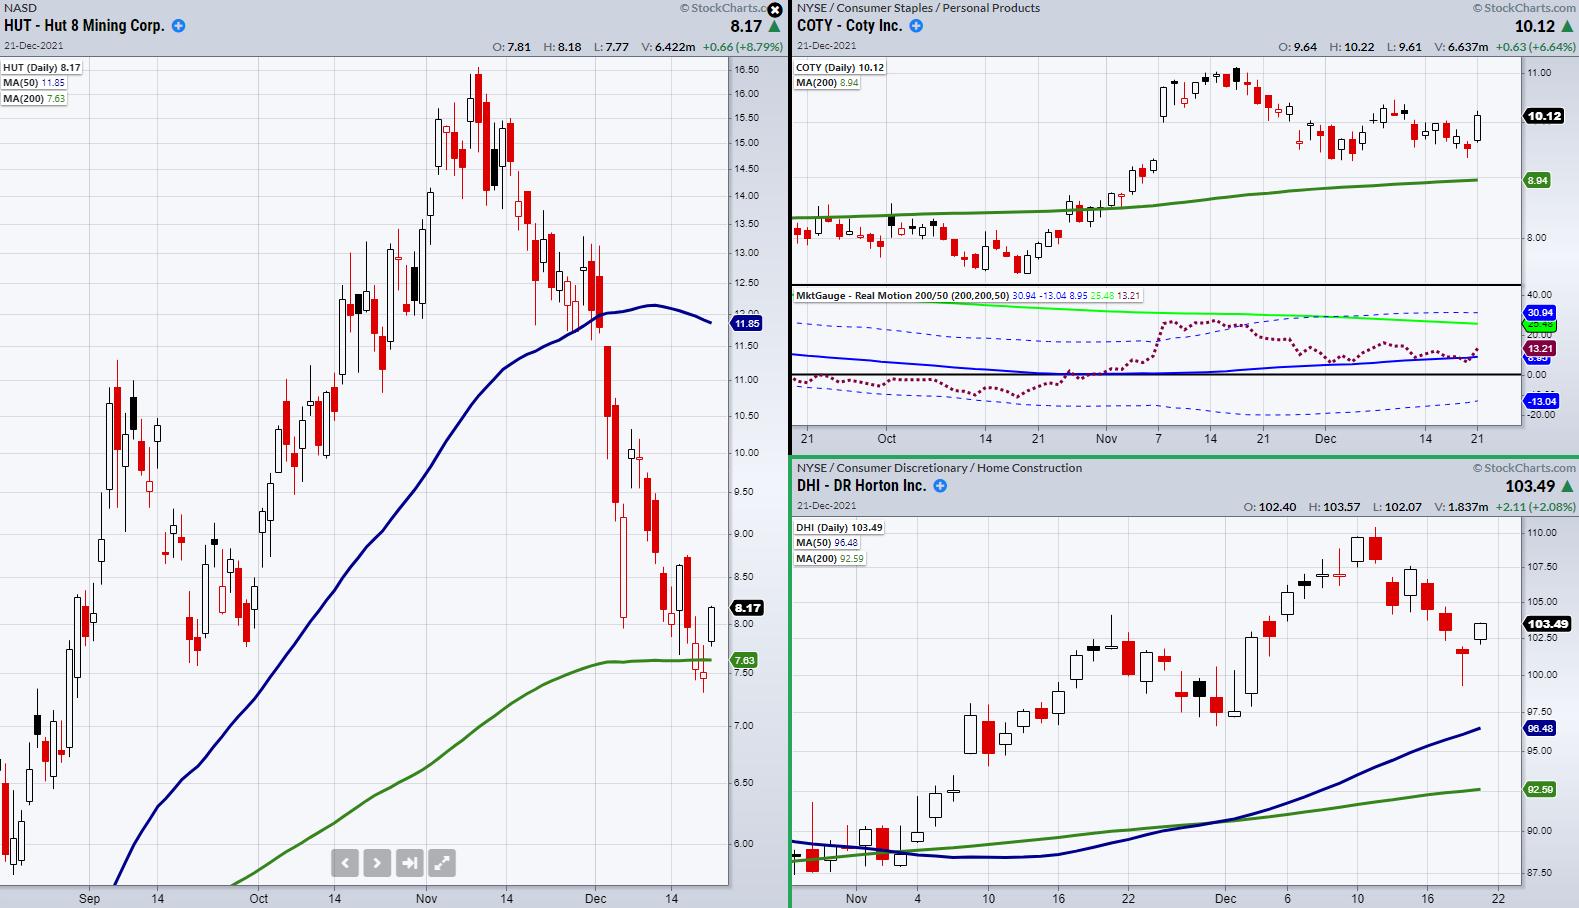This screenshot has width=1579, height=908.
Task: Click the blue 30.94 tag on Real Motion axis
Action: coord(1541,313)
